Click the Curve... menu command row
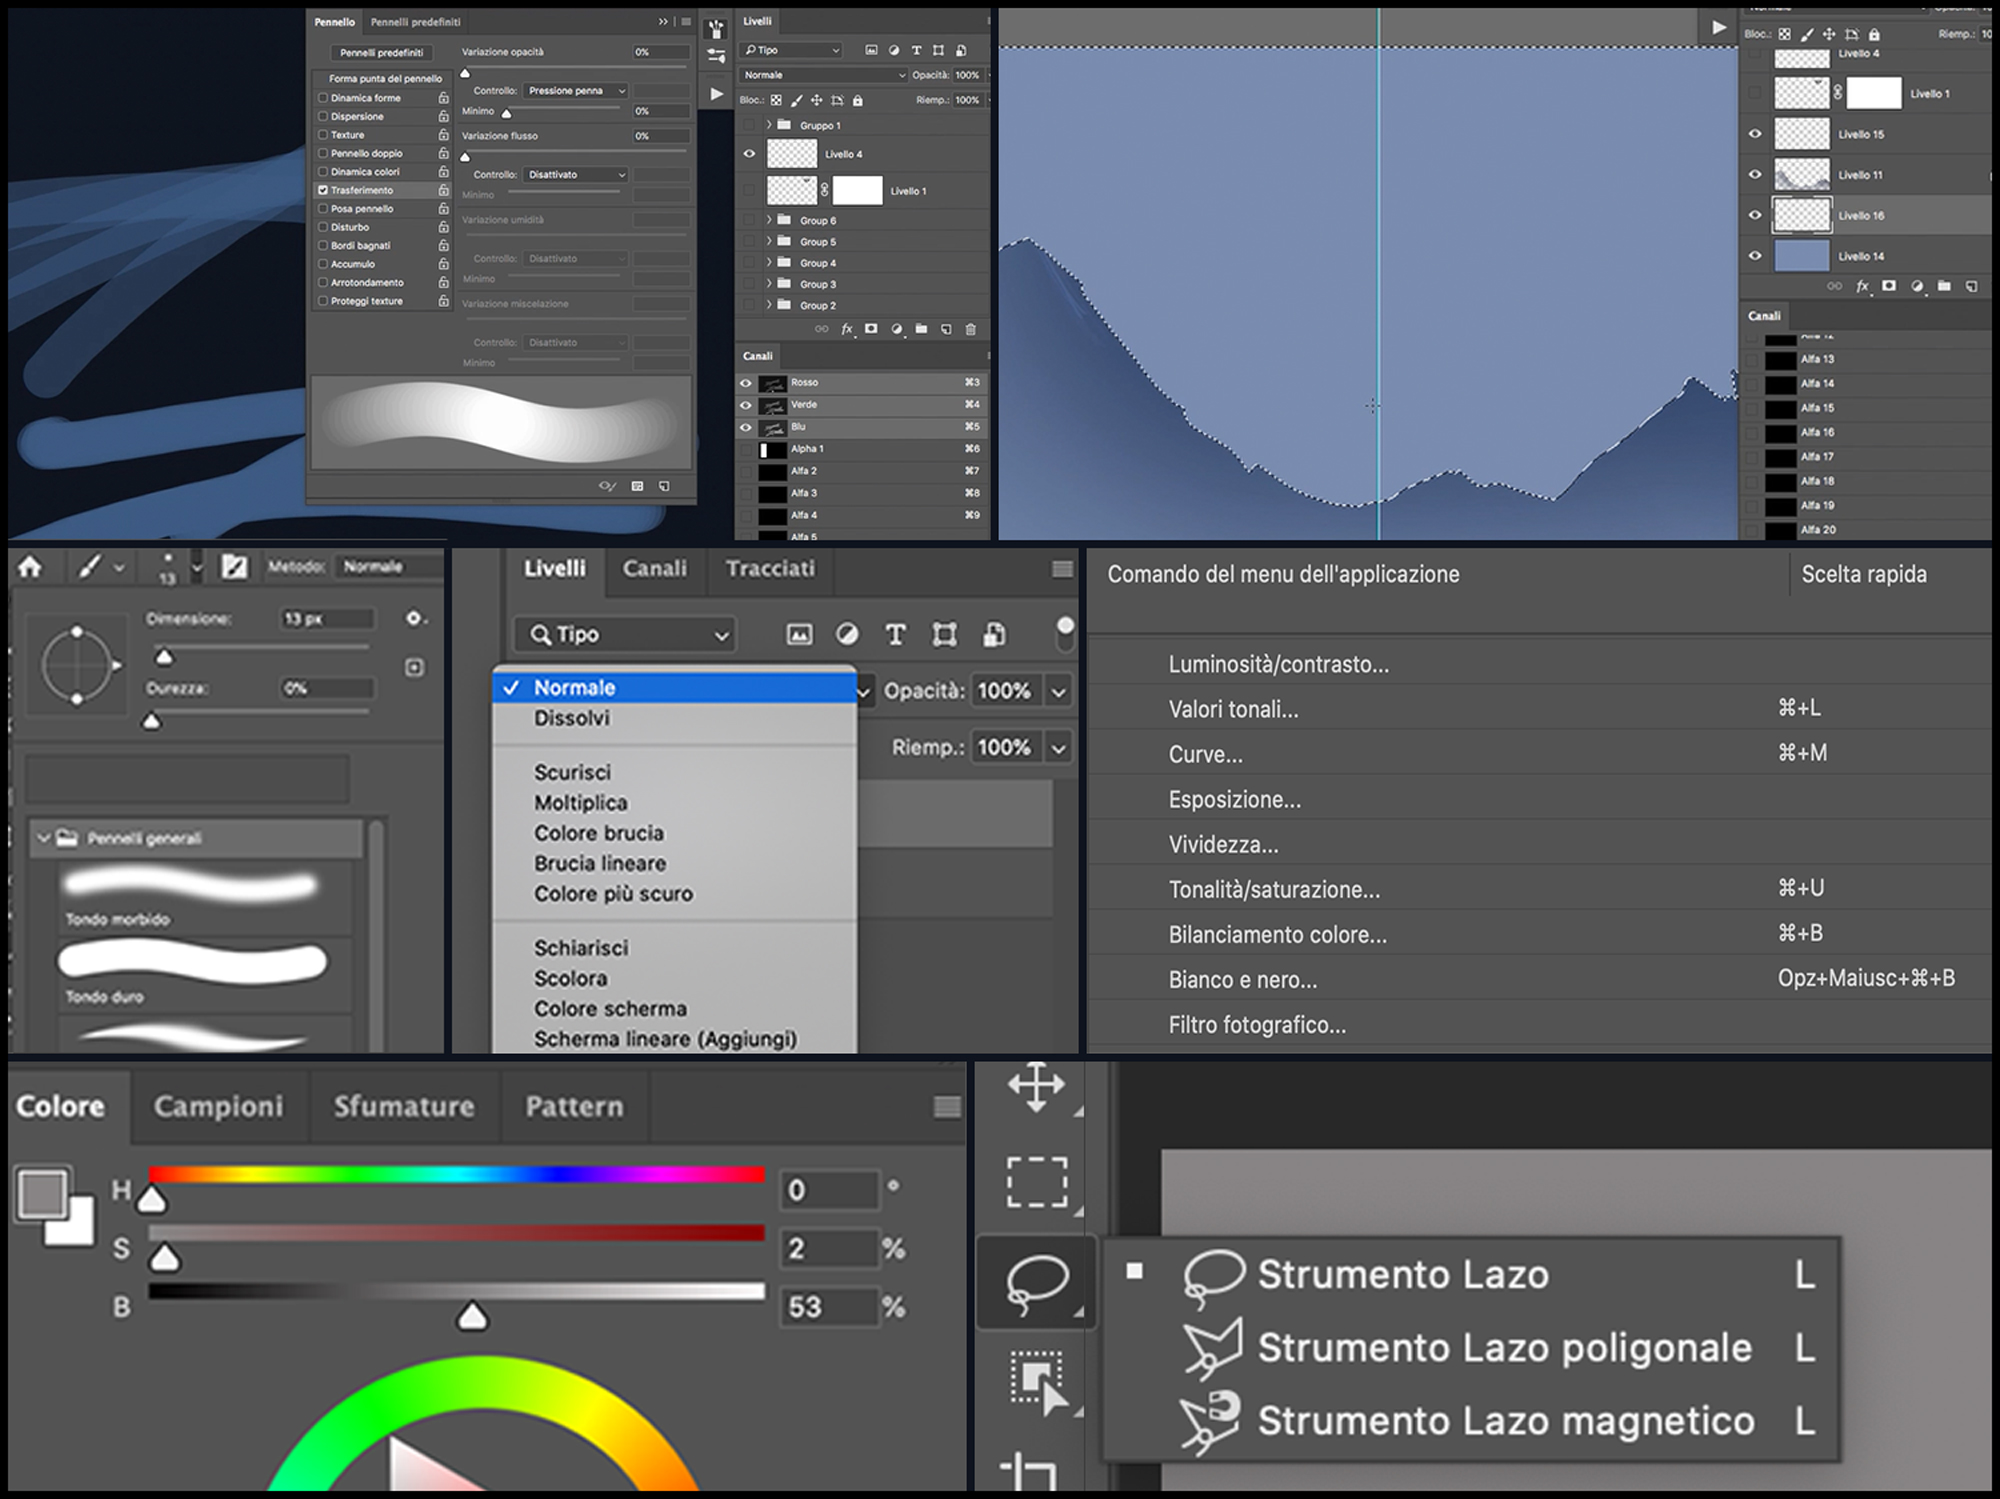Screen dimensions: 2000x1499 pos(1540,755)
